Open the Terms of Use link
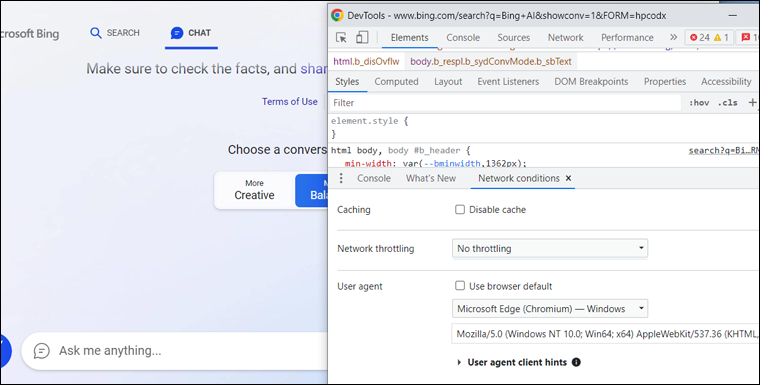760x385 pixels. 290,101
